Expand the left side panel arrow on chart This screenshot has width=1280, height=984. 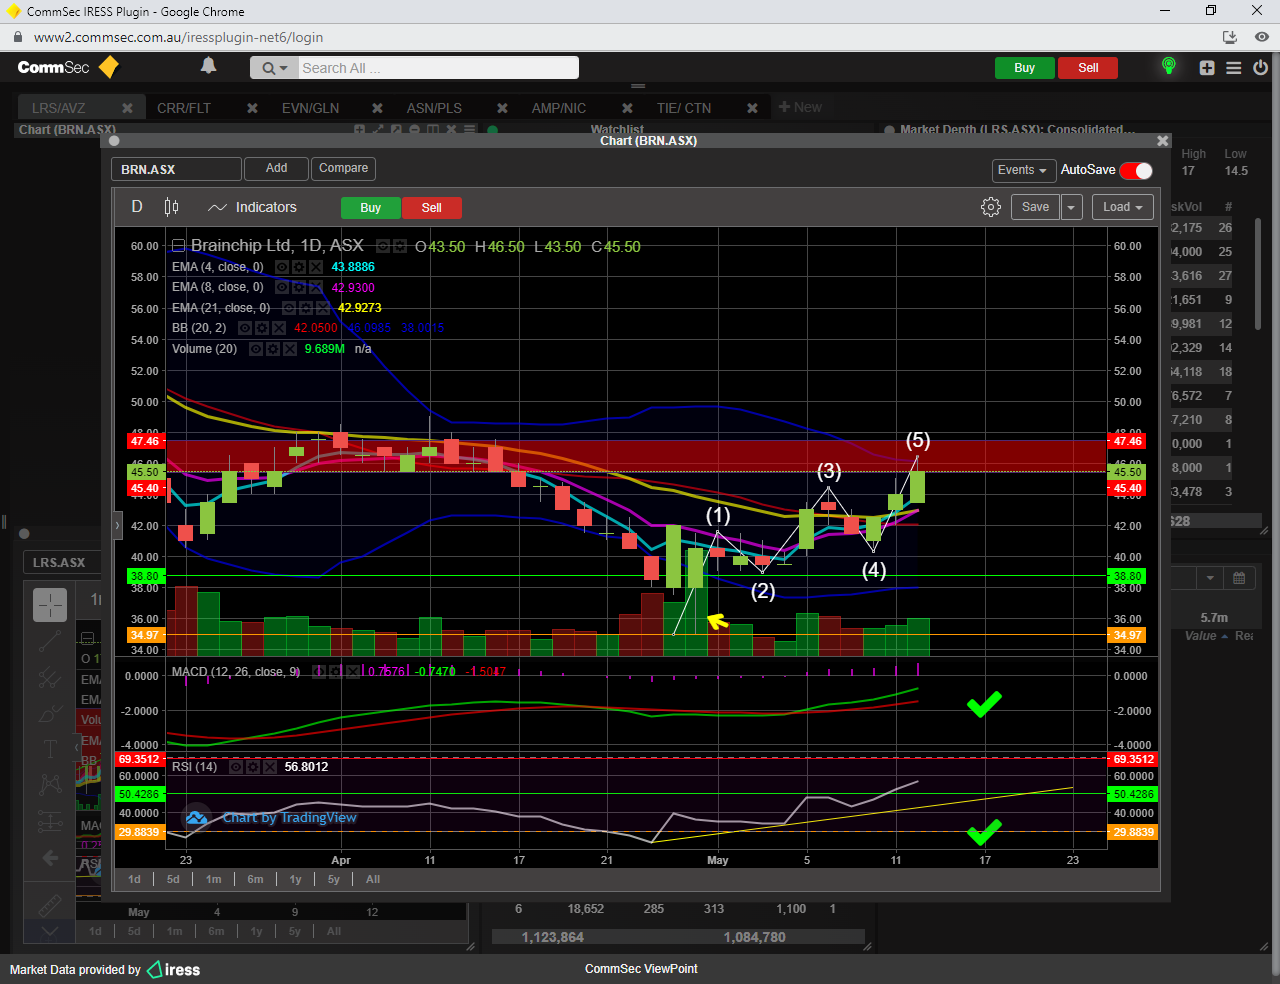point(117,525)
